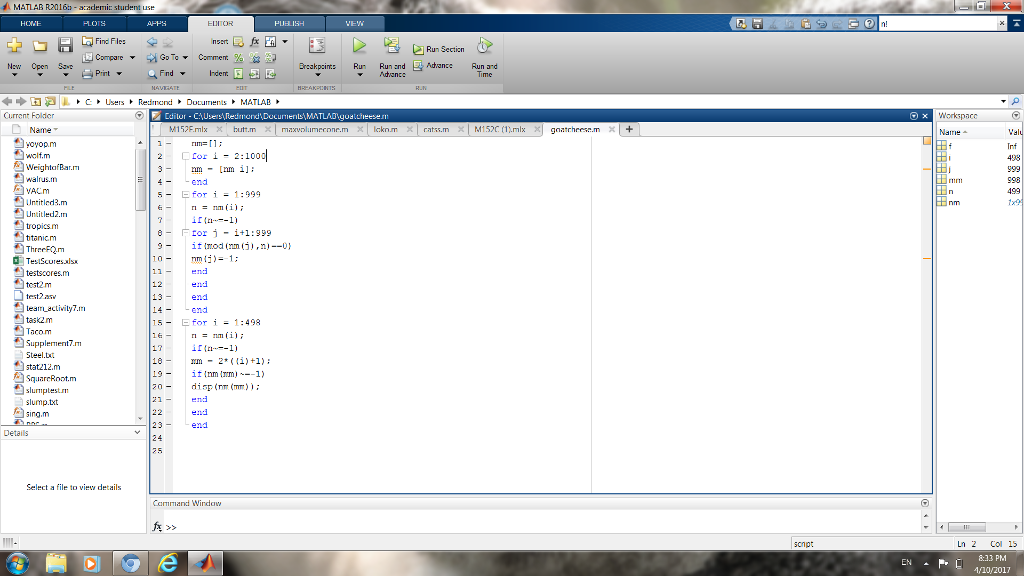Screen dimensions: 1024x576
Task: Clear the documentation search field
Action: click(1002, 24)
